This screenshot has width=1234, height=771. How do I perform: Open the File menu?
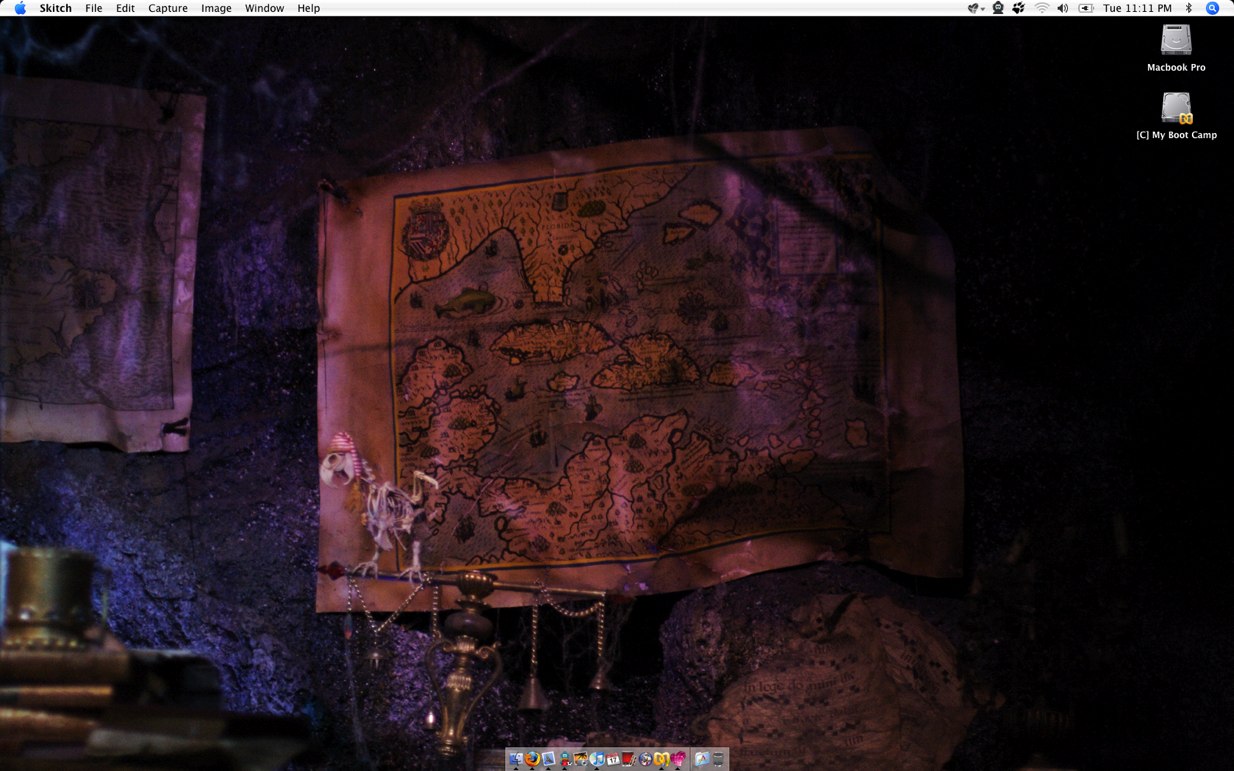point(93,8)
